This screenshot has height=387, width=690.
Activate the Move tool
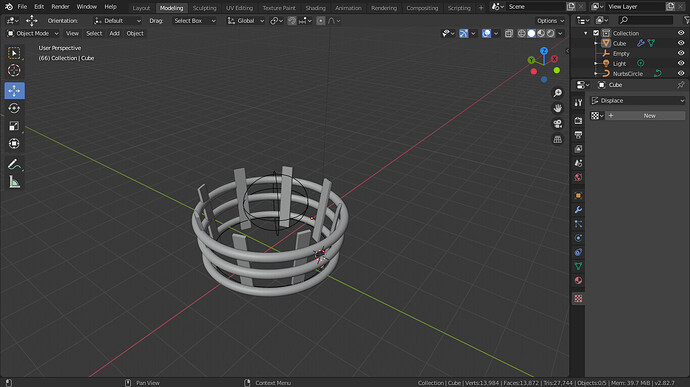(15, 90)
